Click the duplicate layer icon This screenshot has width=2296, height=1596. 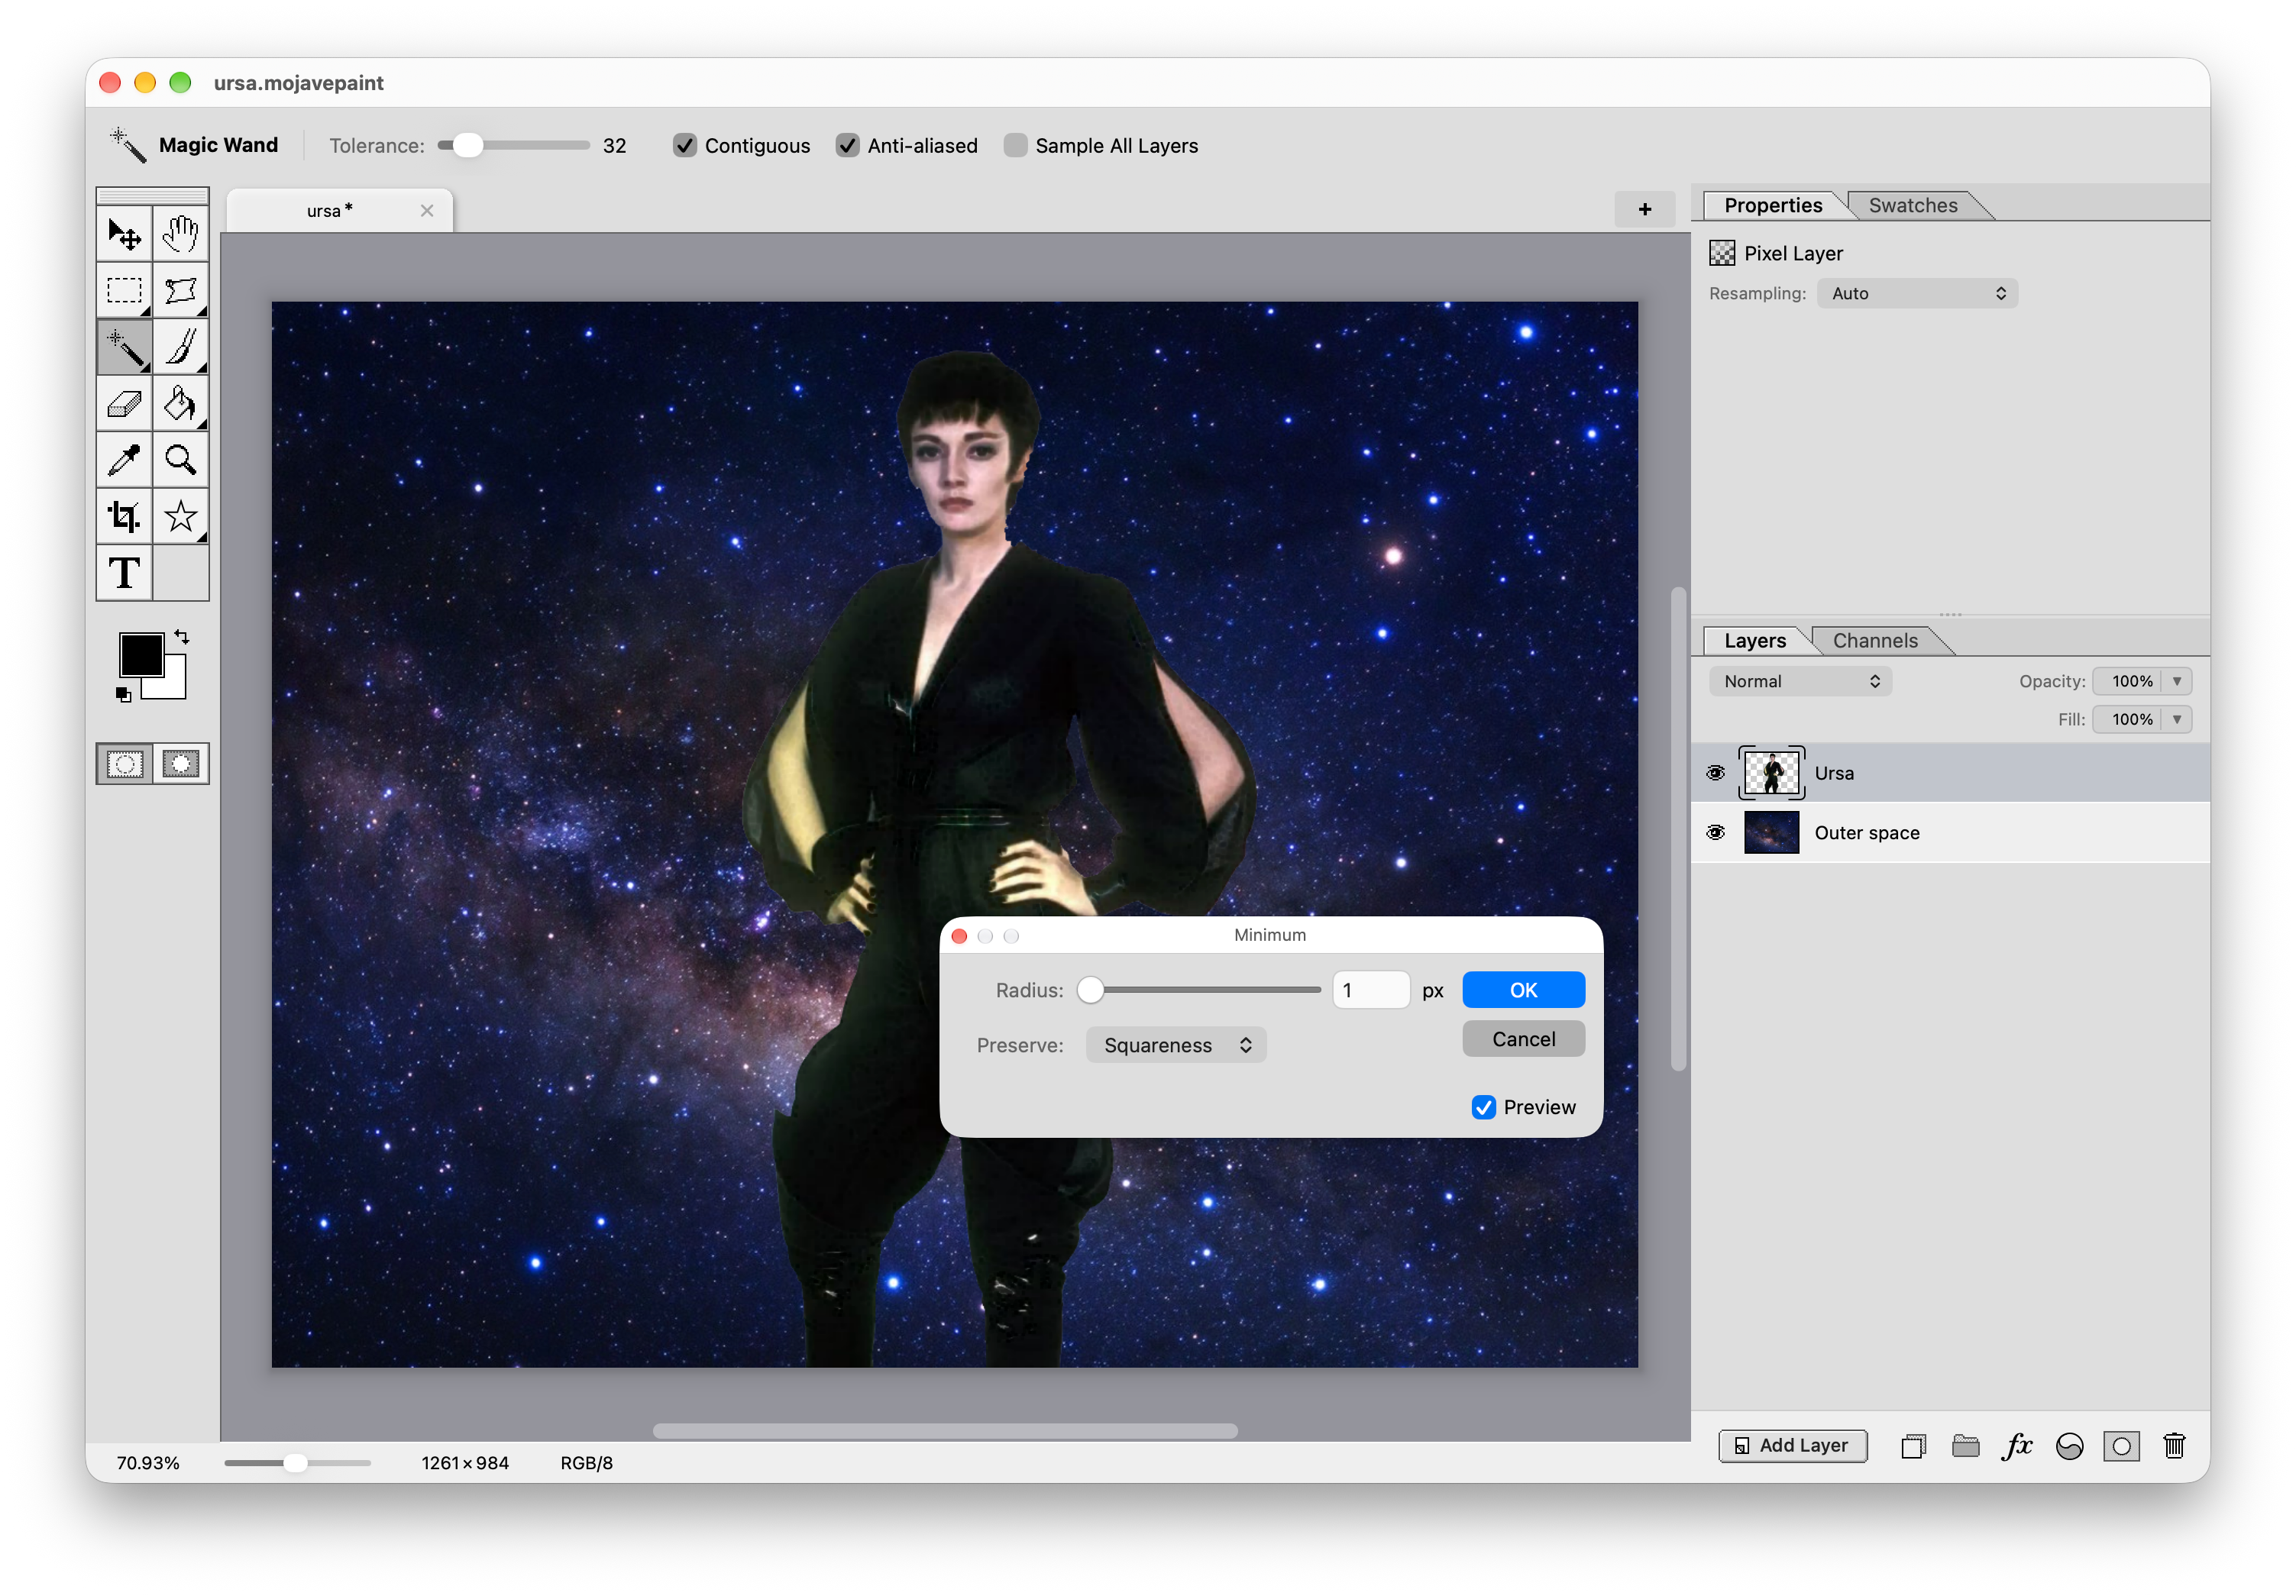pos(1913,1446)
